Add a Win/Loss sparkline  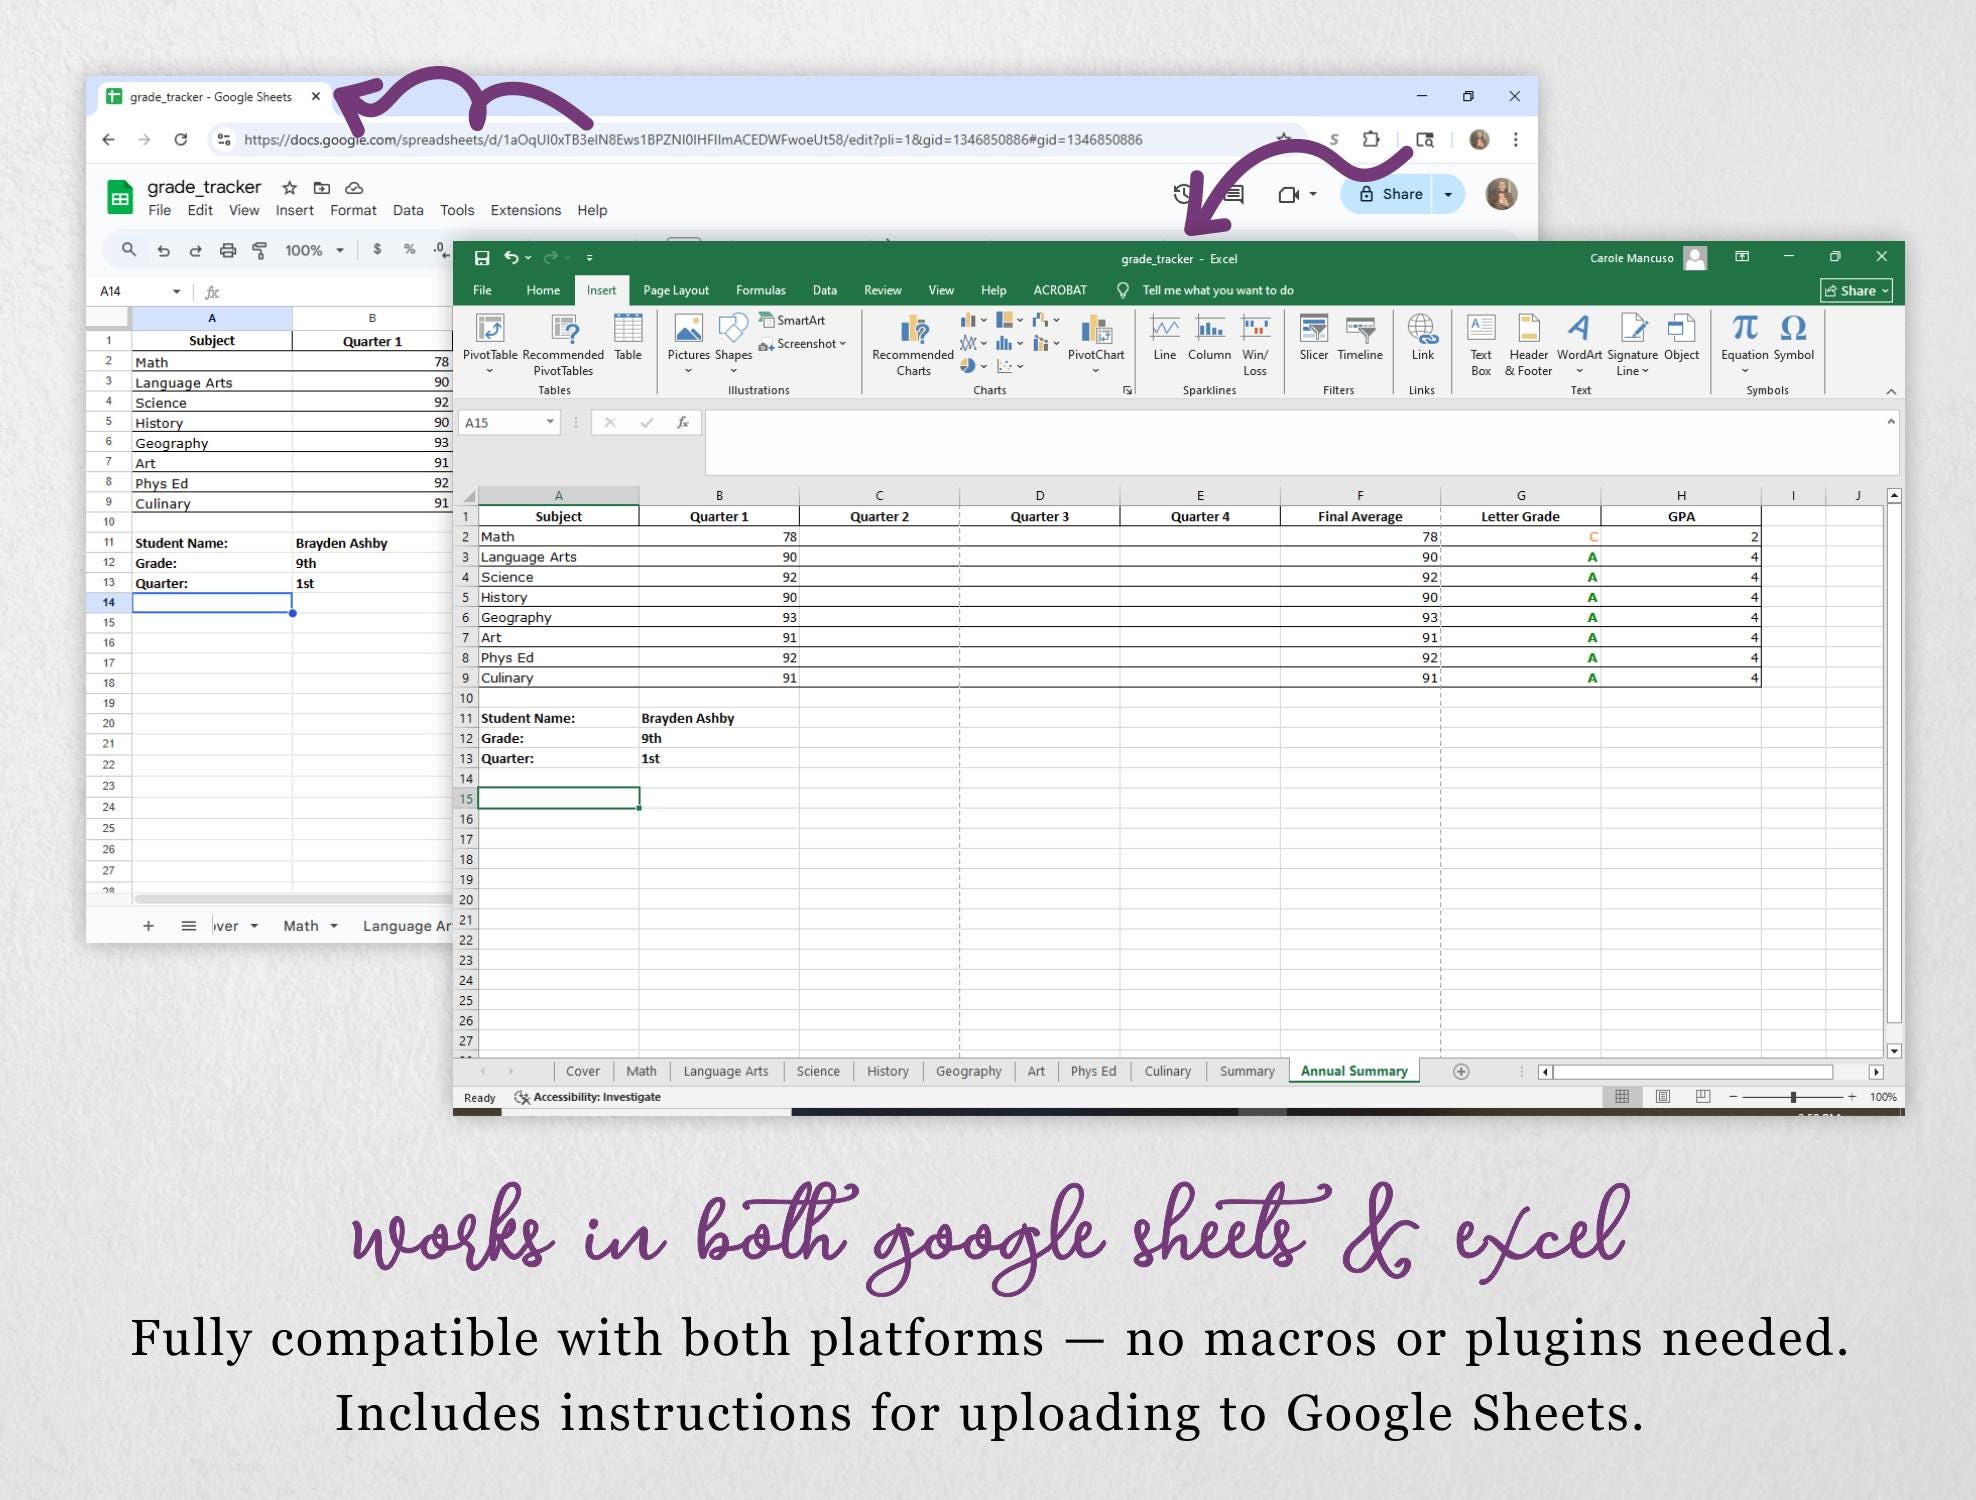point(1255,345)
